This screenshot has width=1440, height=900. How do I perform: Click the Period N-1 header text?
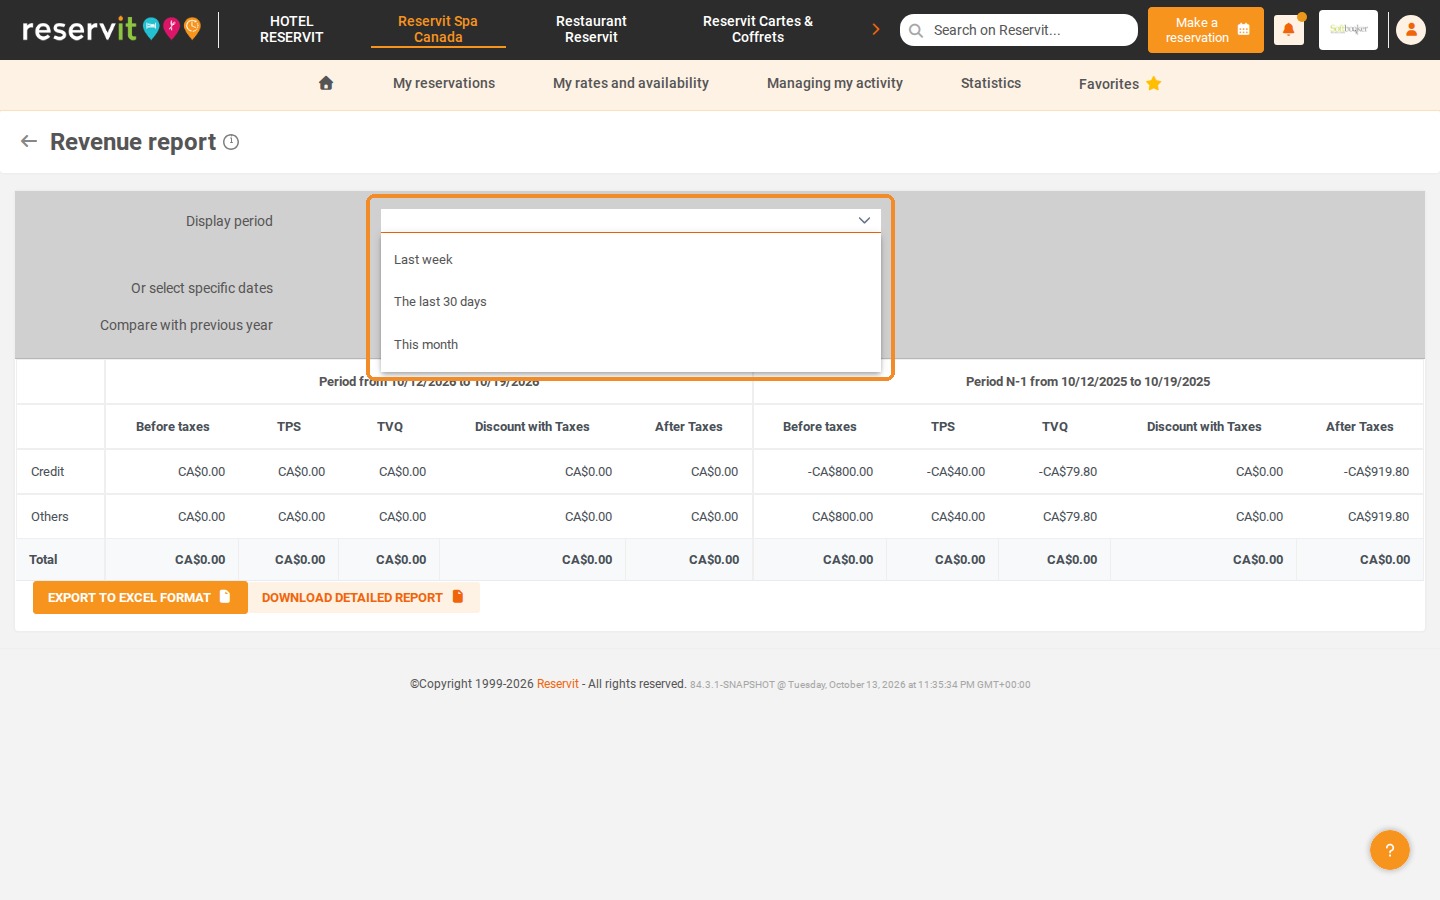coord(1088,382)
